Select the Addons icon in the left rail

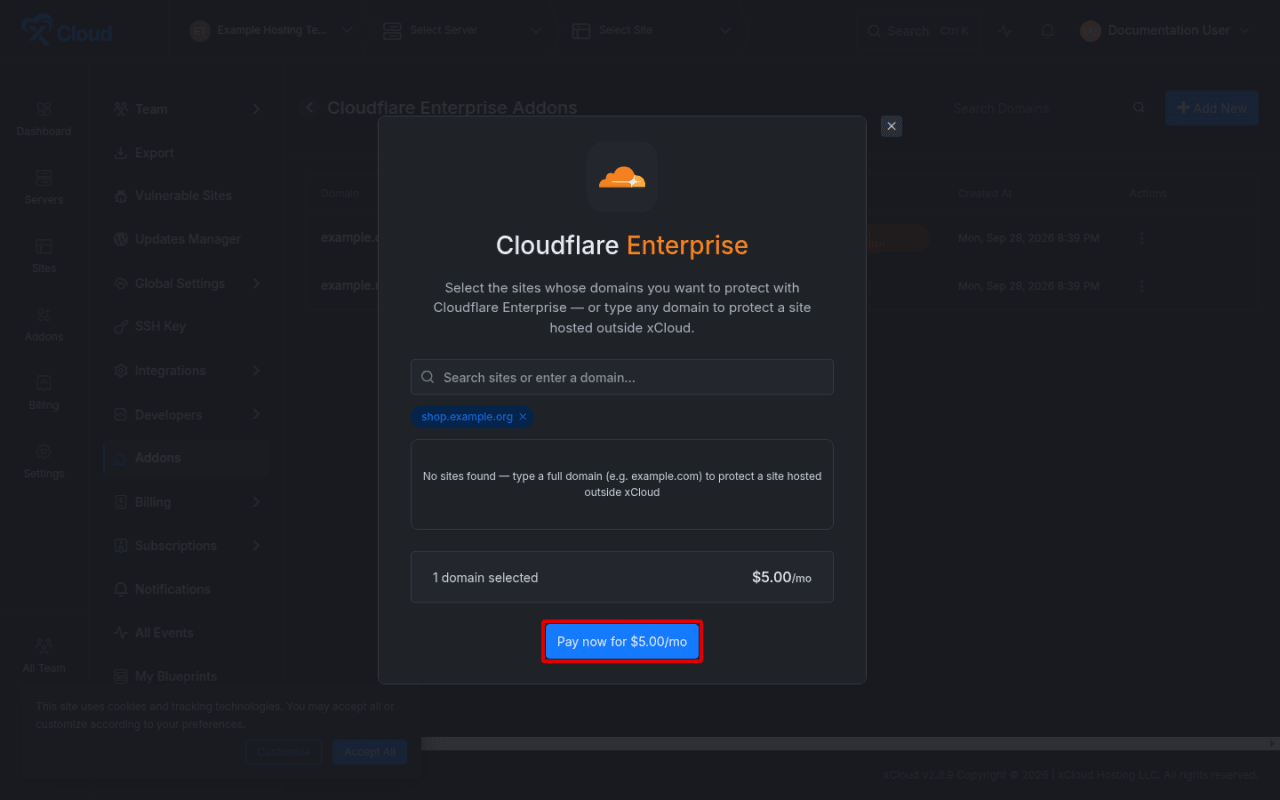tap(44, 324)
